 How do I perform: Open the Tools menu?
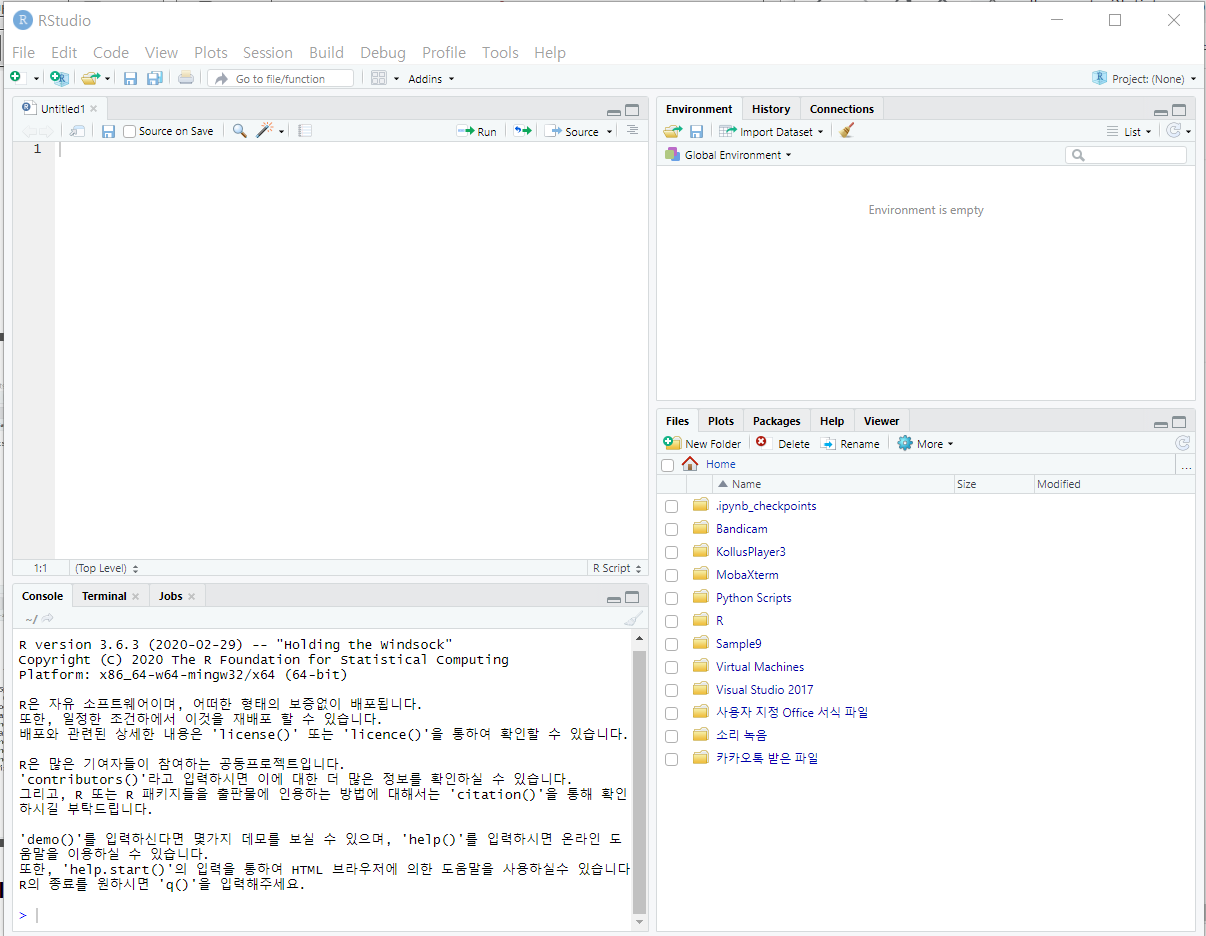pyautogui.click(x=500, y=52)
